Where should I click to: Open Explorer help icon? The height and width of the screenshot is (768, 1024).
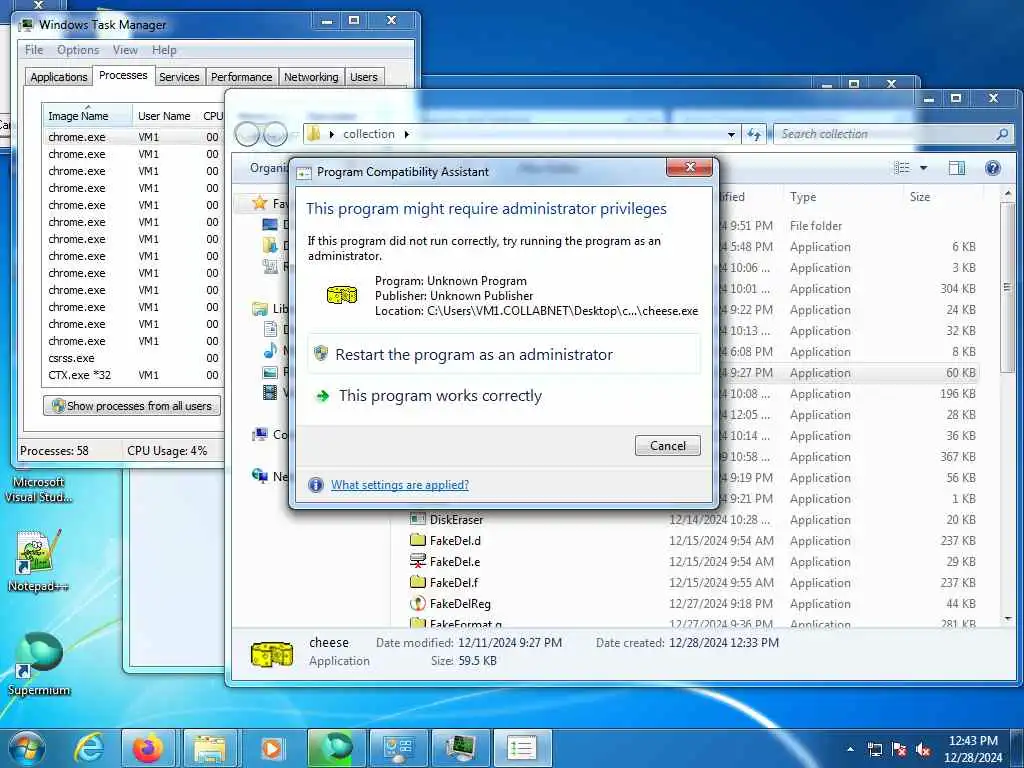coord(993,168)
